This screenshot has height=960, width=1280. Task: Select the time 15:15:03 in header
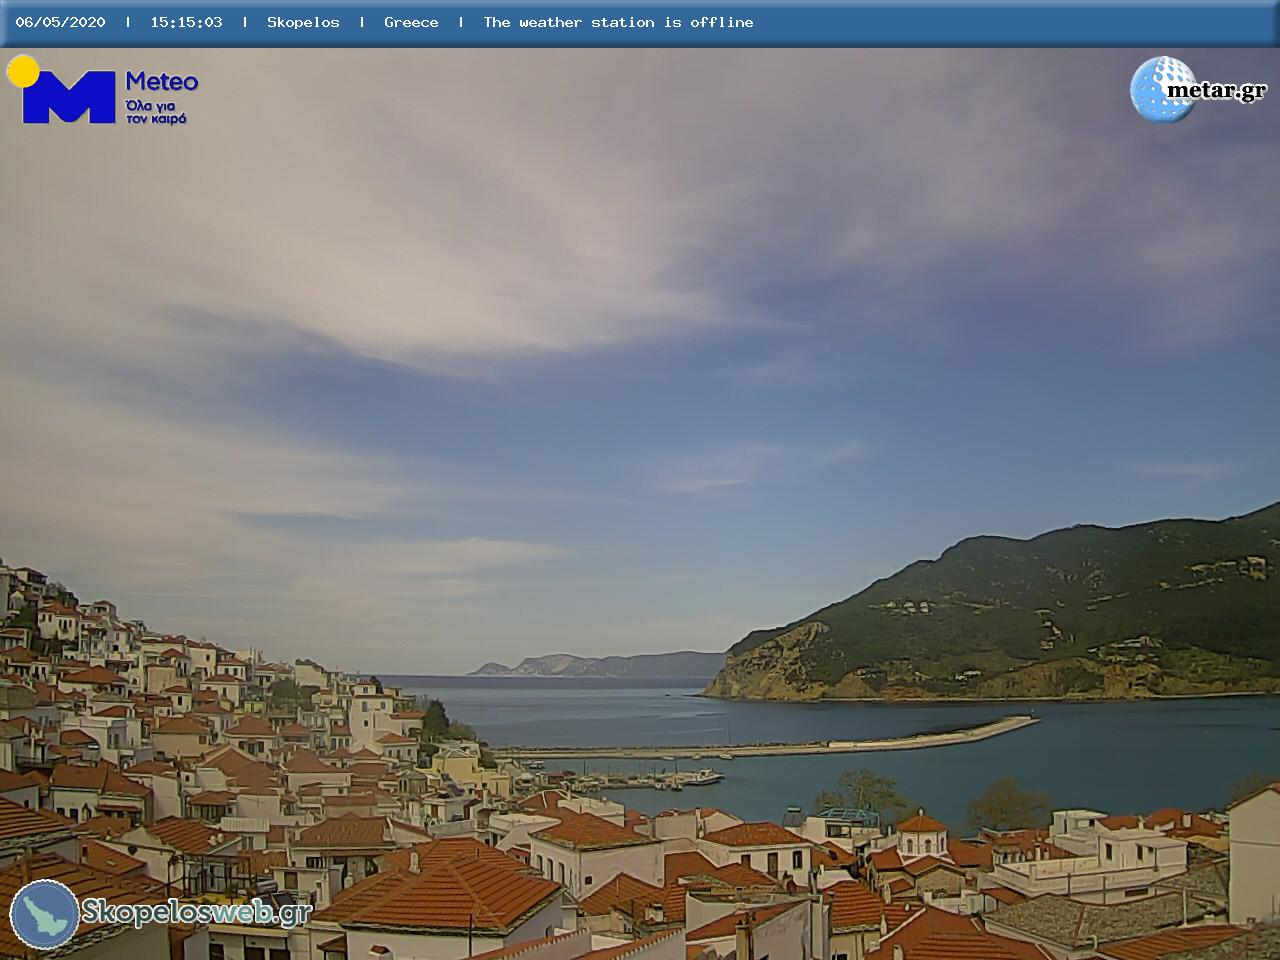[186, 22]
